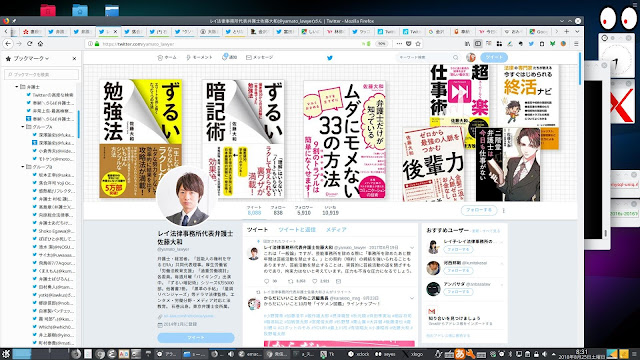The width and height of the screenshot is (640, 360).
Task: Bookmark this page with the star icon
Action: point(418,44)
